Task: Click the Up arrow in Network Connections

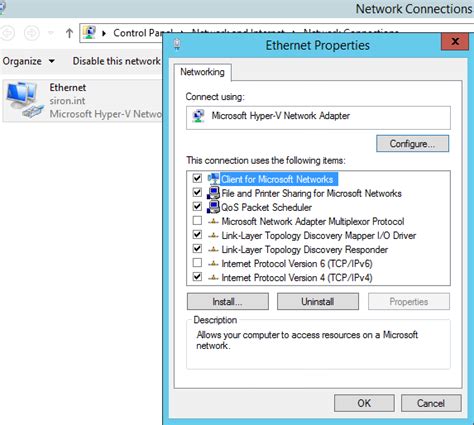Action: click(69, 33)
